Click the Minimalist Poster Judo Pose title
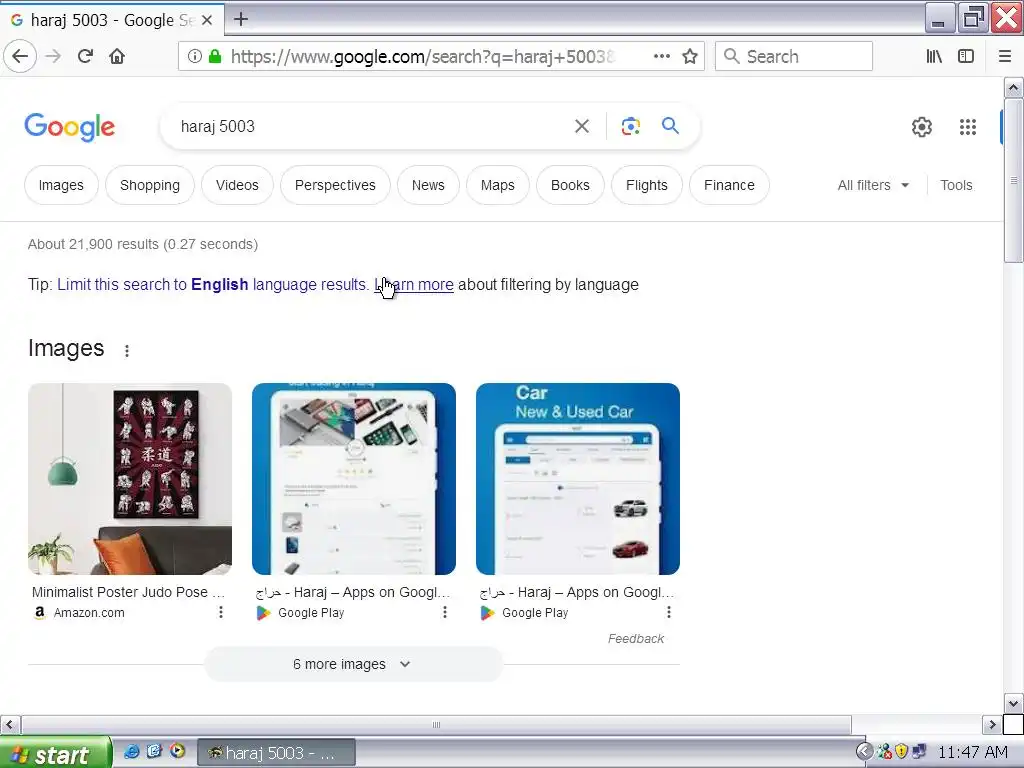This screenshot has height=768, width=1024. click(x=129, y=592)
